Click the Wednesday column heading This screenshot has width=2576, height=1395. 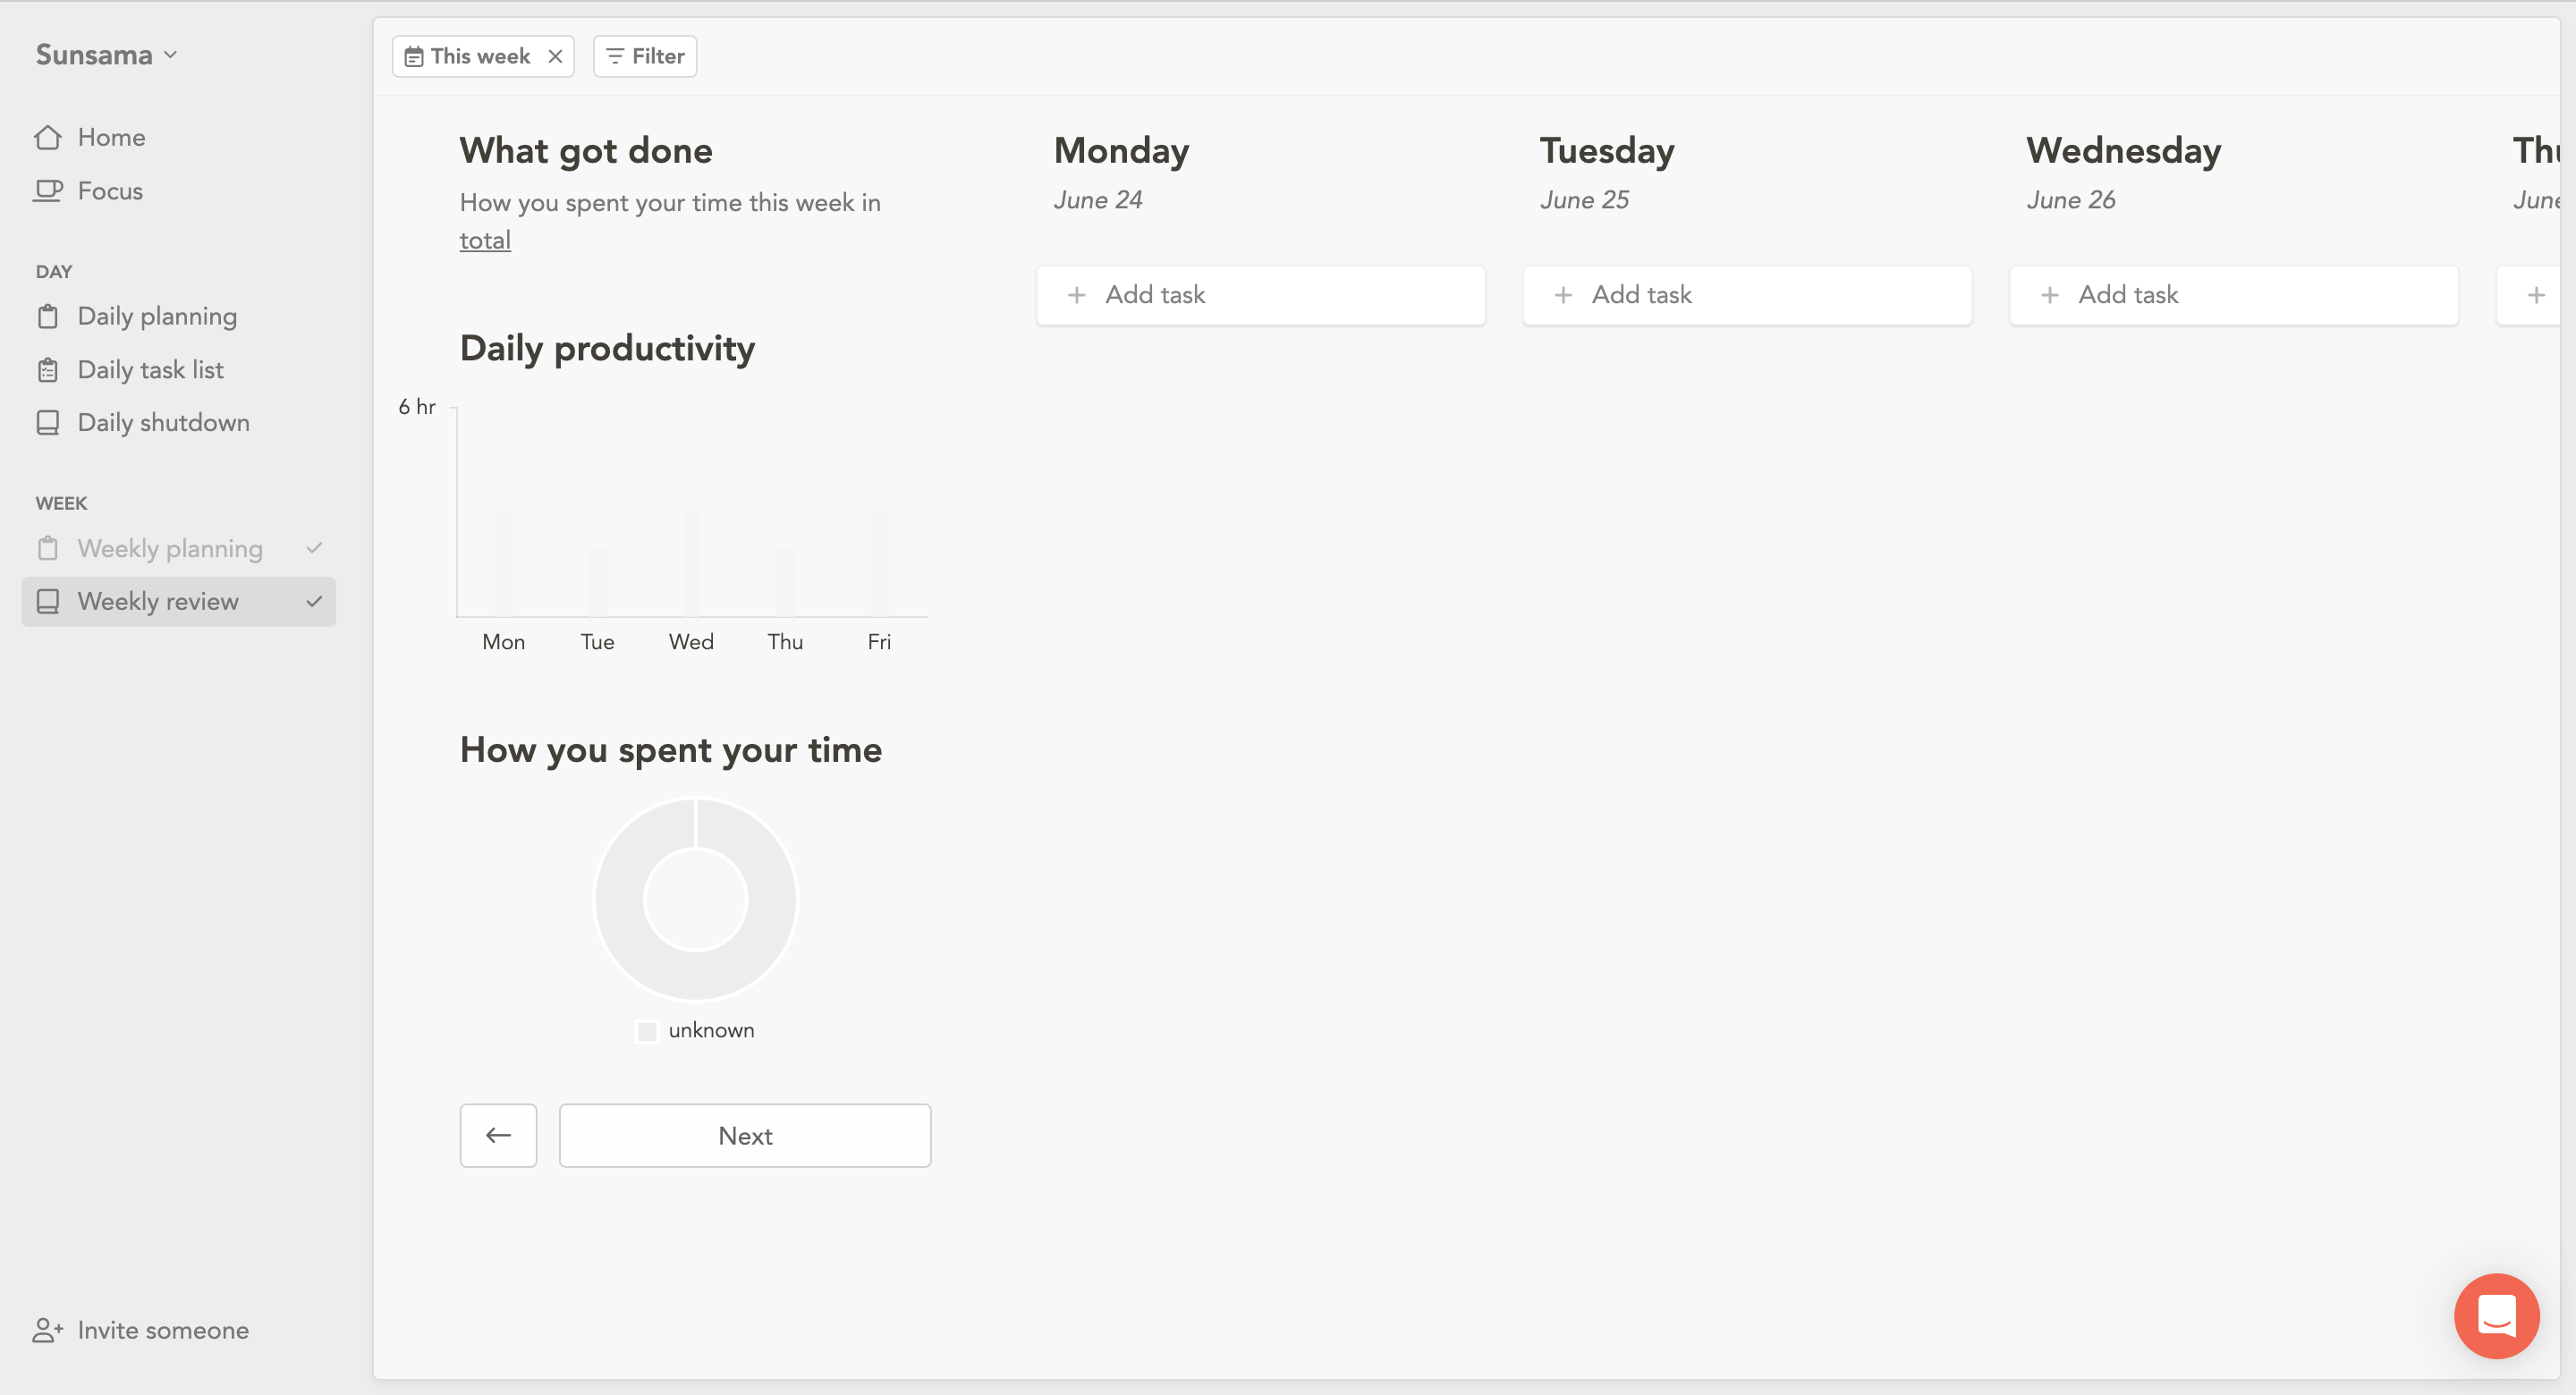(2124, 151)
